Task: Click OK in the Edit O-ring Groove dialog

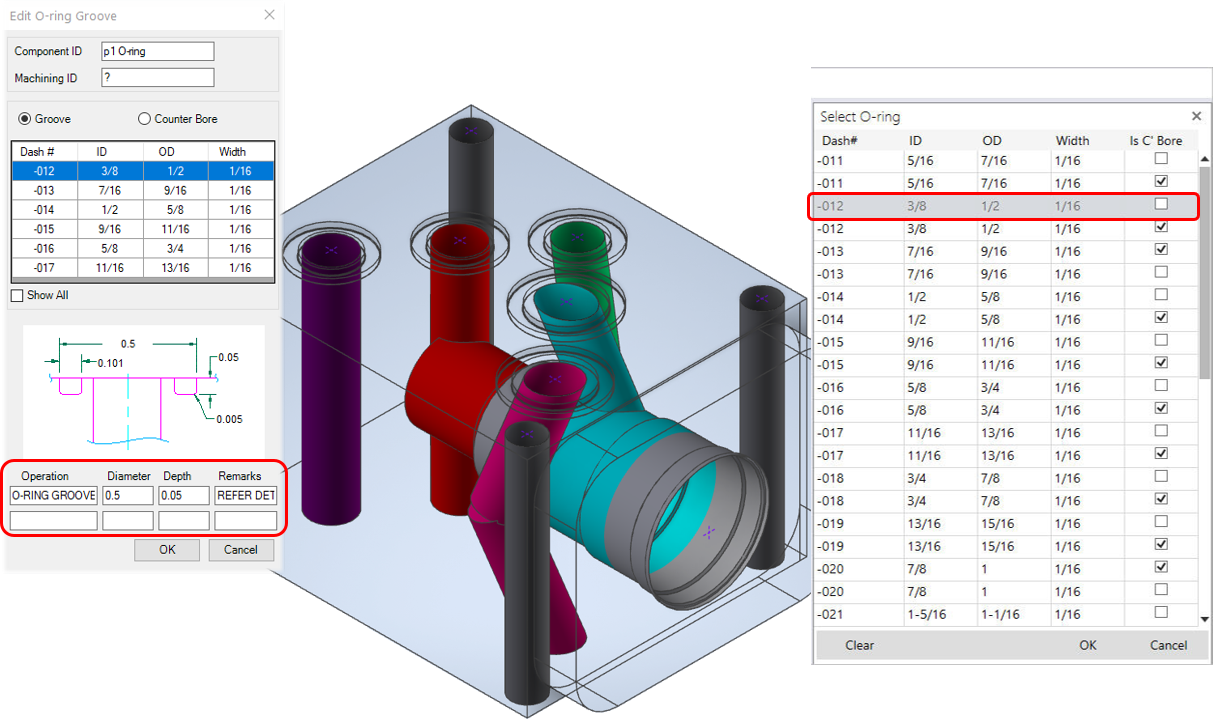Action: (x=166, y=549)
